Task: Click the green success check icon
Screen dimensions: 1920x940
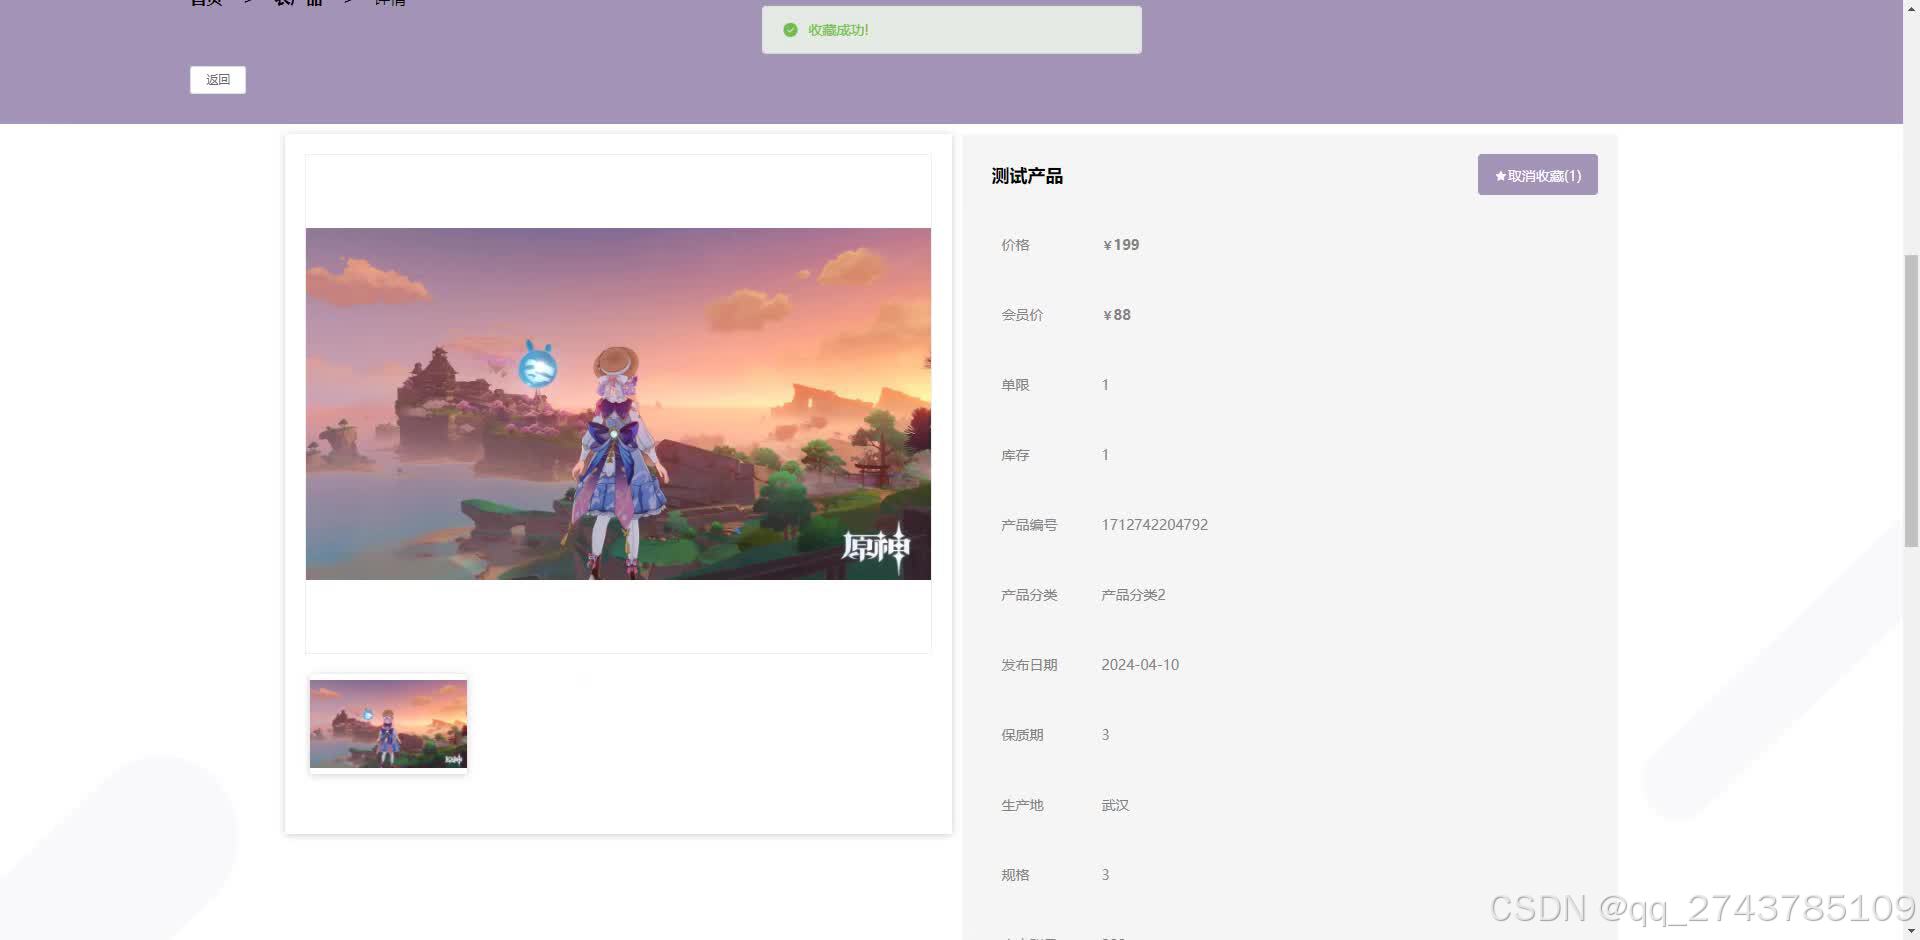Action: 790,30
